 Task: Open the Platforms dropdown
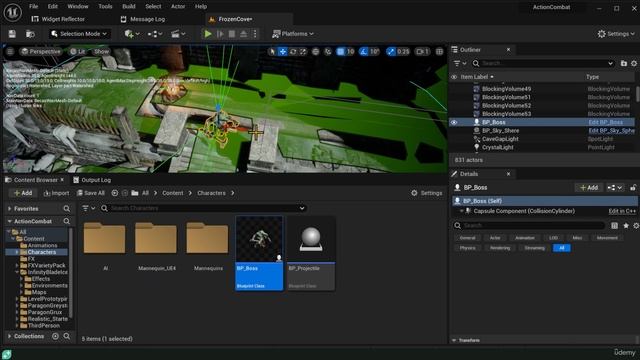click(293, 34)
